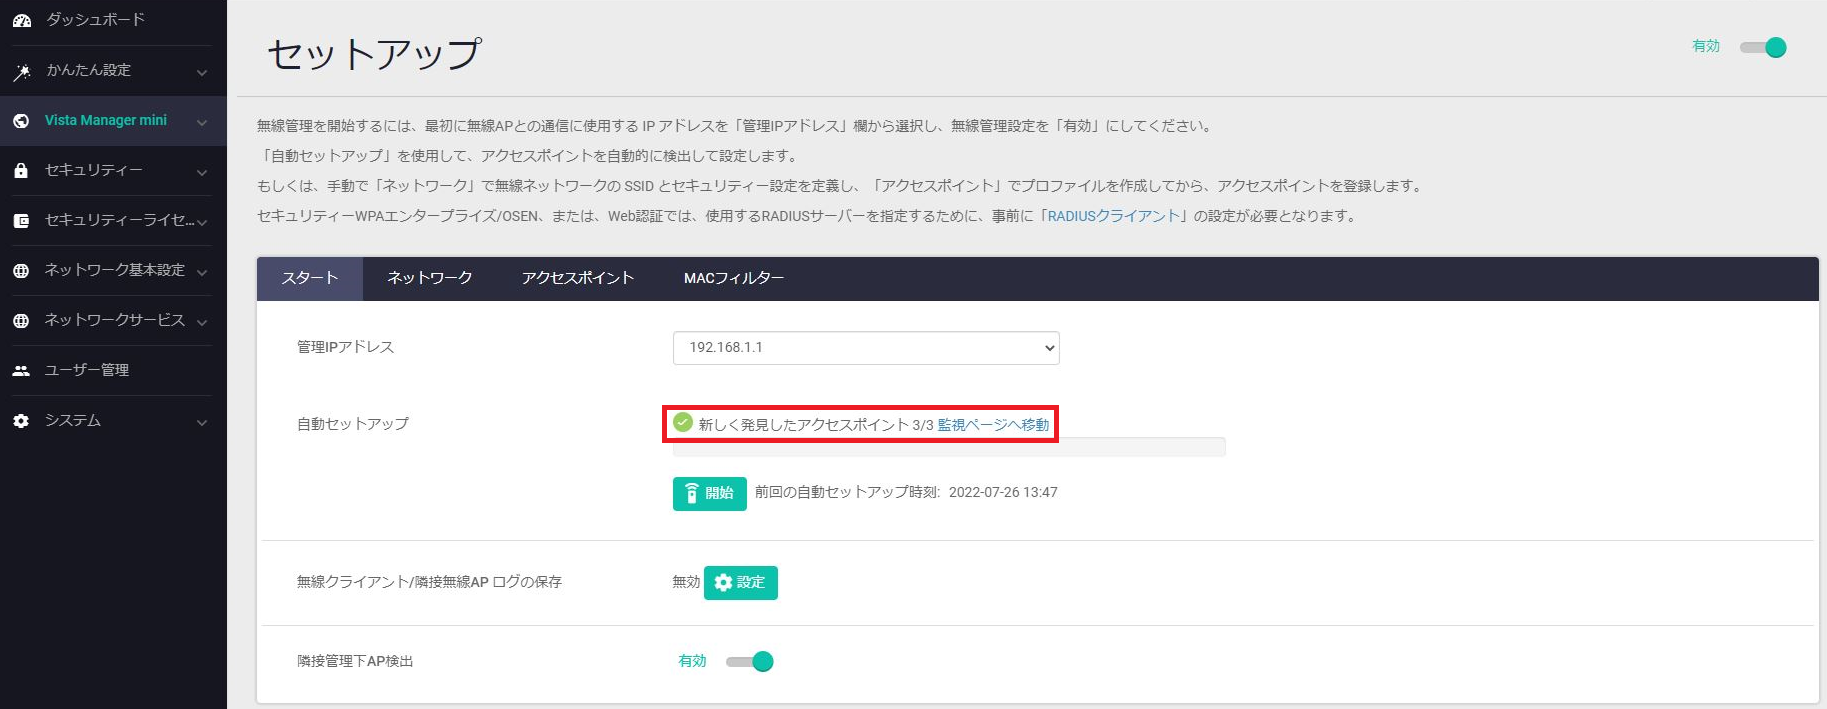Expand the システム sidebar chevron
1827x709 pixels.
click(x=202, y=422)
